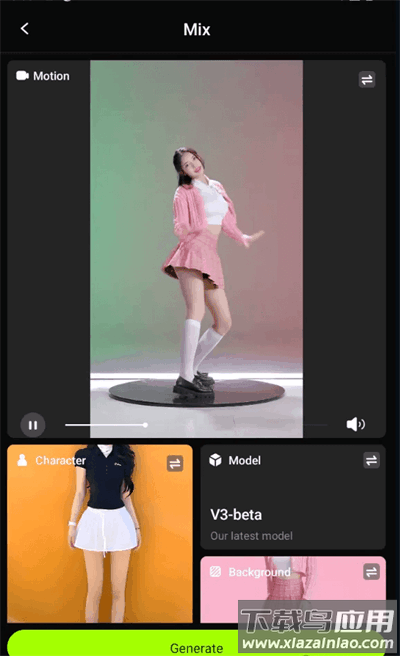Click the Motion camera icon
The height and width of the screenshot is (656, 400).
(22, 76)
